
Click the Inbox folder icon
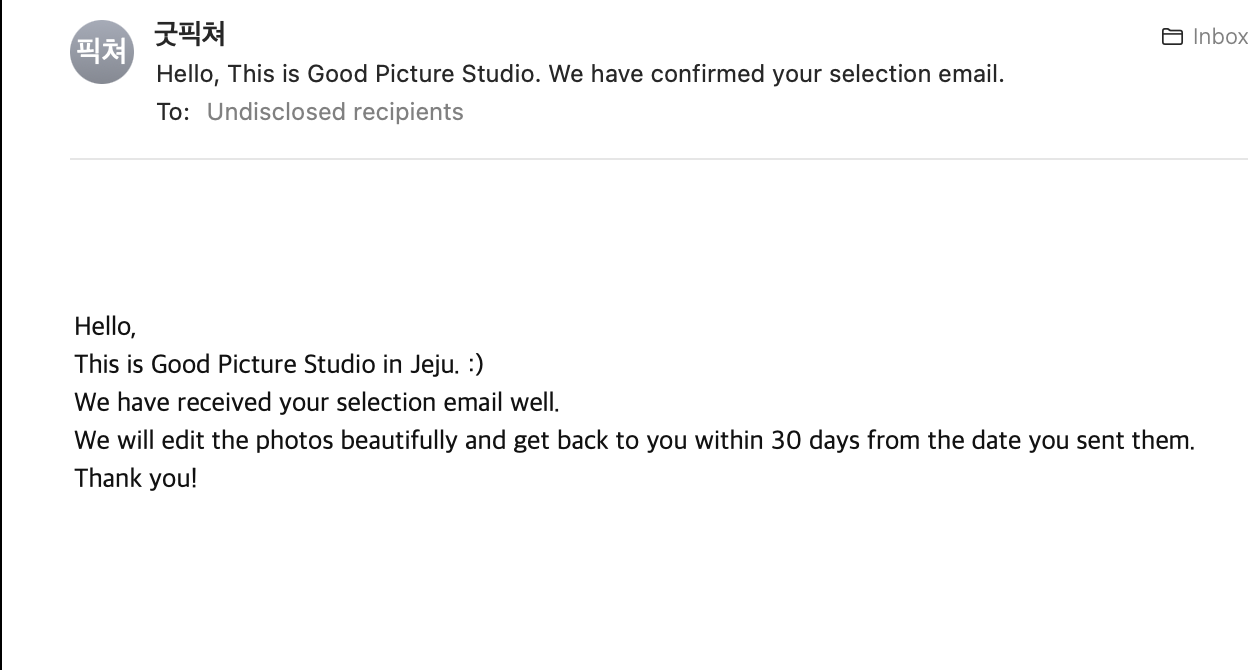point(1172,37)
